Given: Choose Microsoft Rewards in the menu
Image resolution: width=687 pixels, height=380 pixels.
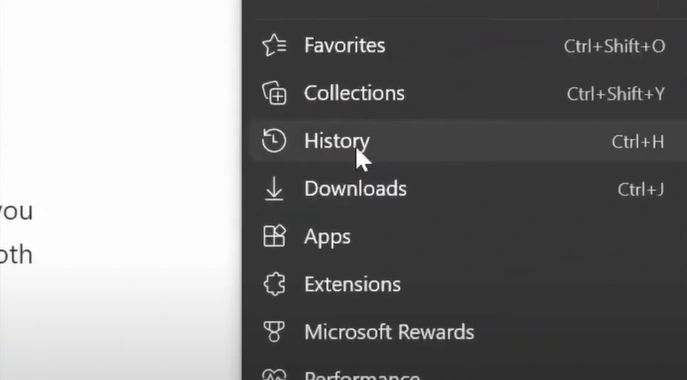Looking at the screenshot, I should click(464, 332).
